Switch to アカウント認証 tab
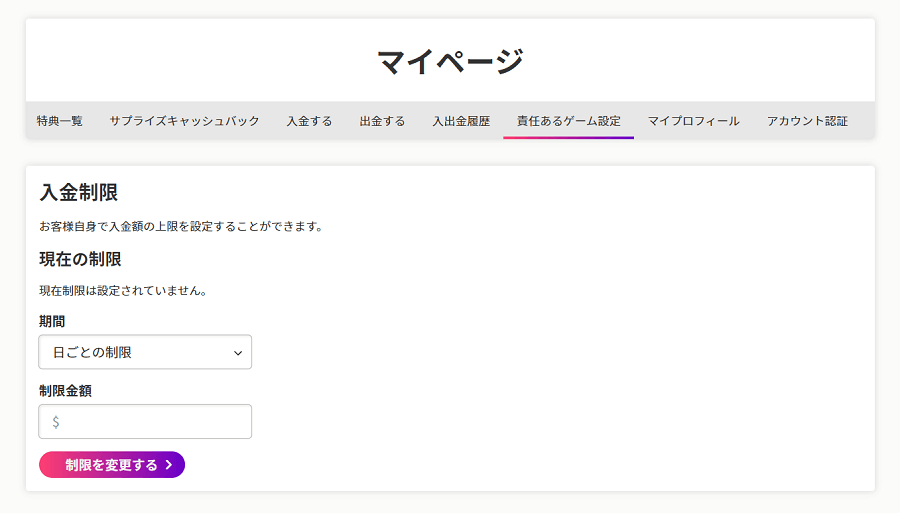The image size is (900, 513). 807,121
